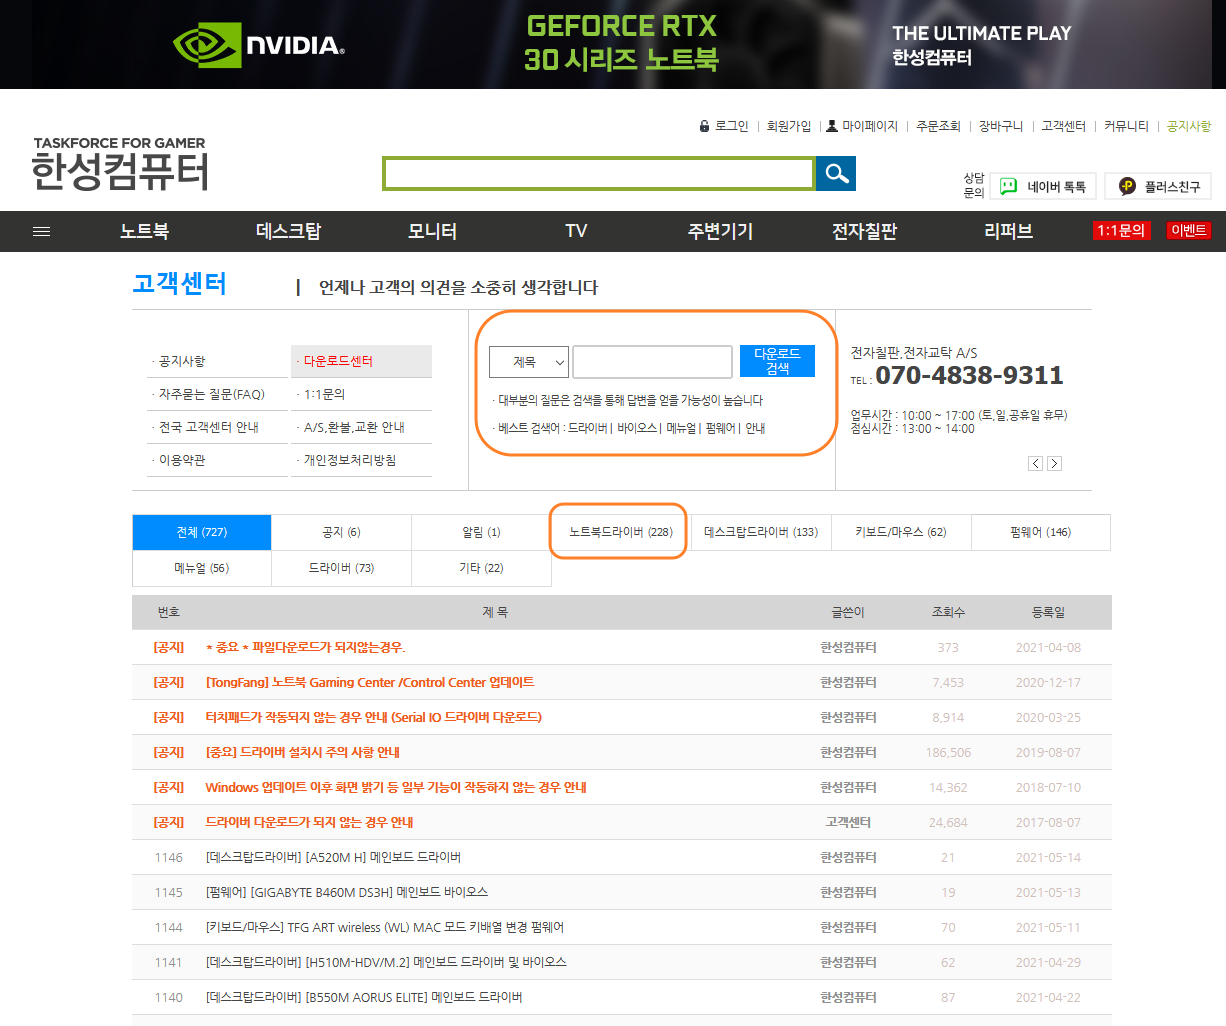Click the left arrow banner control
This screenshot has height=1026, width=1226.
[x=1035, y=463]
